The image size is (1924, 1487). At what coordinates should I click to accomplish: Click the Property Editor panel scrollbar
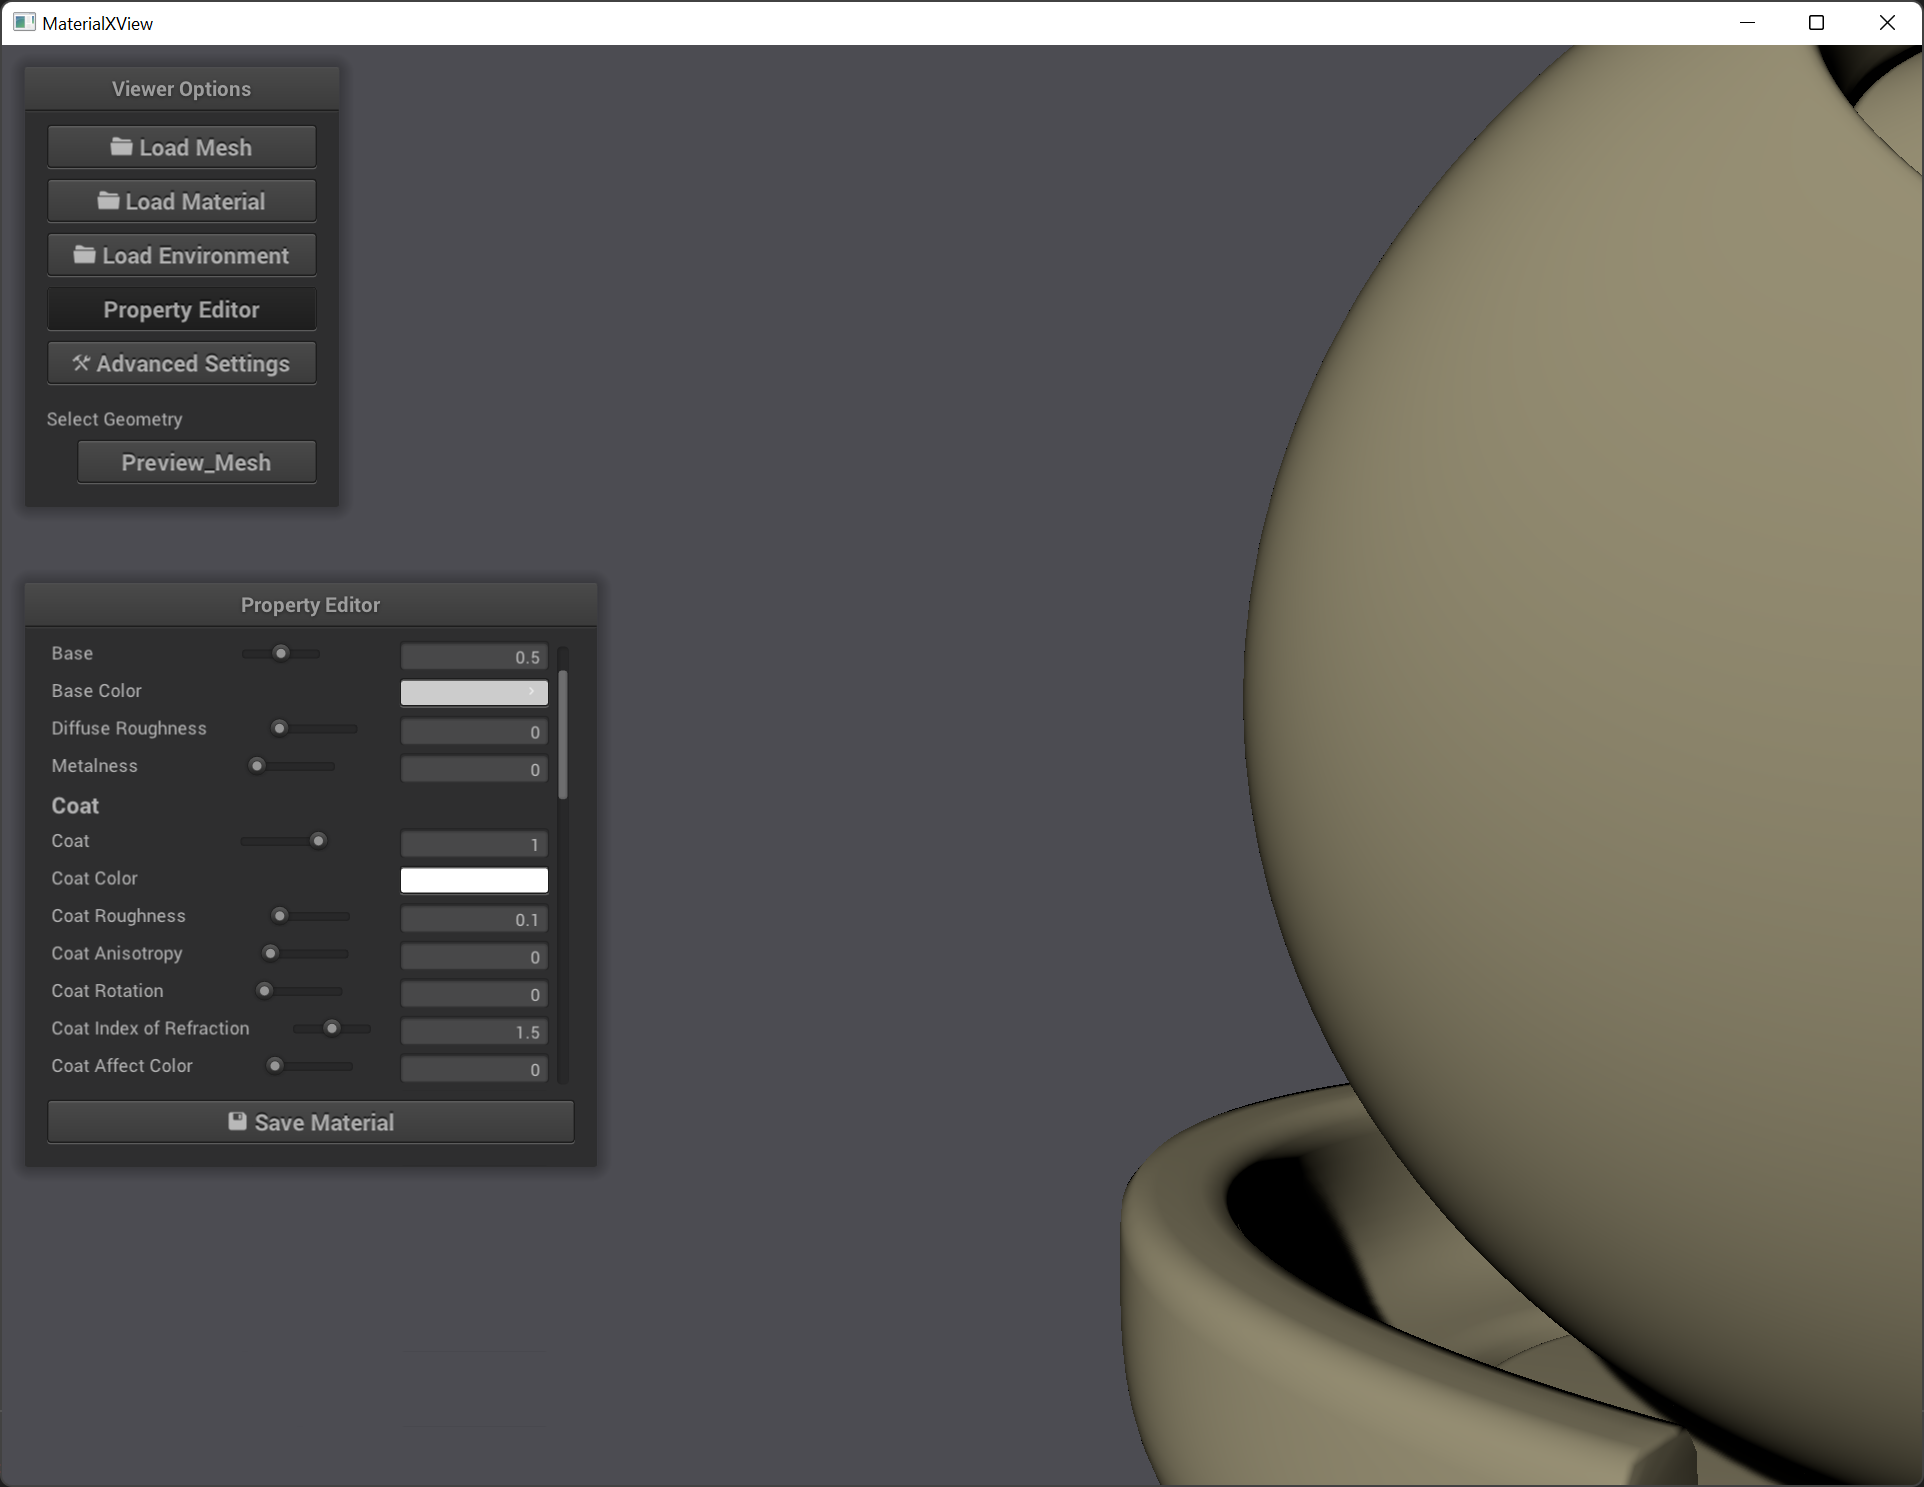click(563, 735)
